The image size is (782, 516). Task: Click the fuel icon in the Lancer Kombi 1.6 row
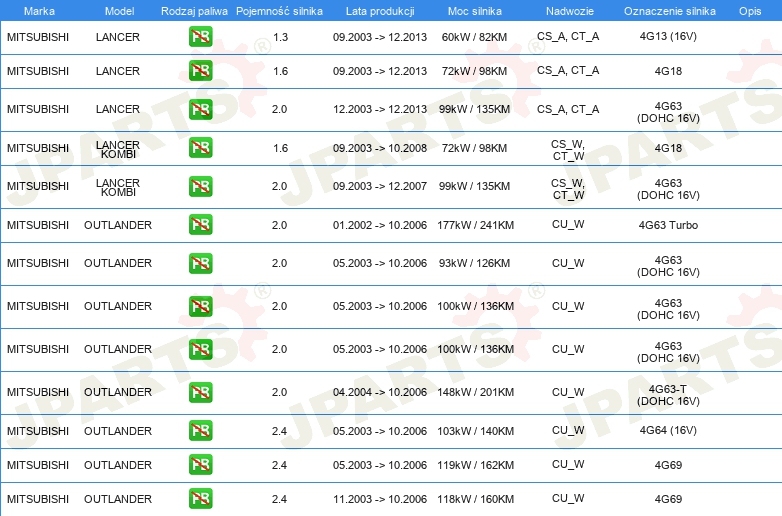point(200,148)
